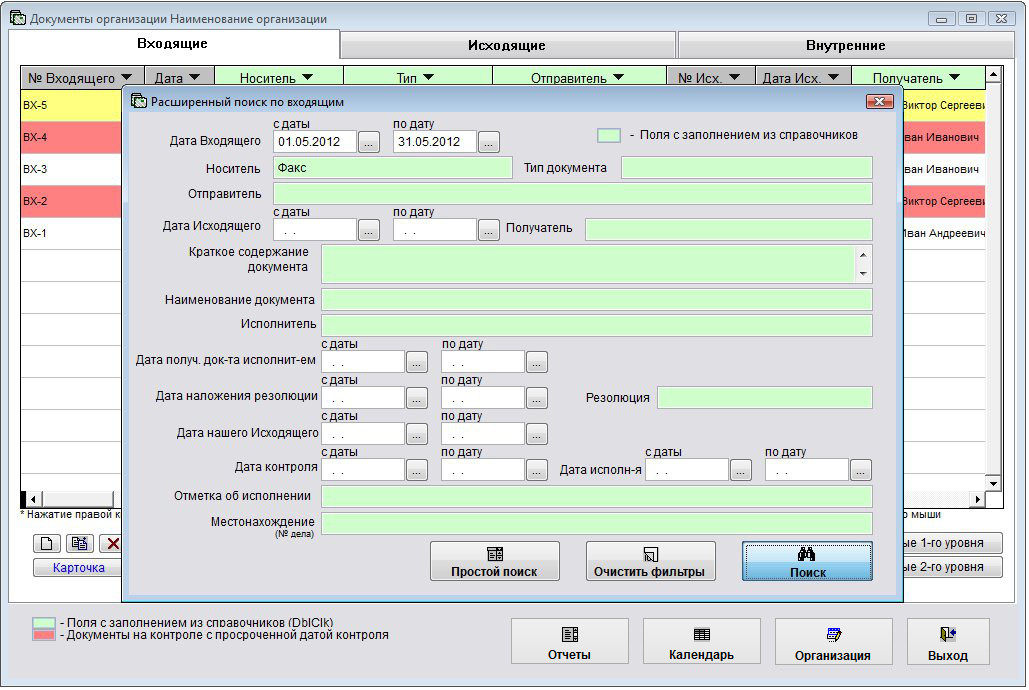Open the № Входящего column filter arrow
This screenshot has height=690, width=1029.
(126, 78)
